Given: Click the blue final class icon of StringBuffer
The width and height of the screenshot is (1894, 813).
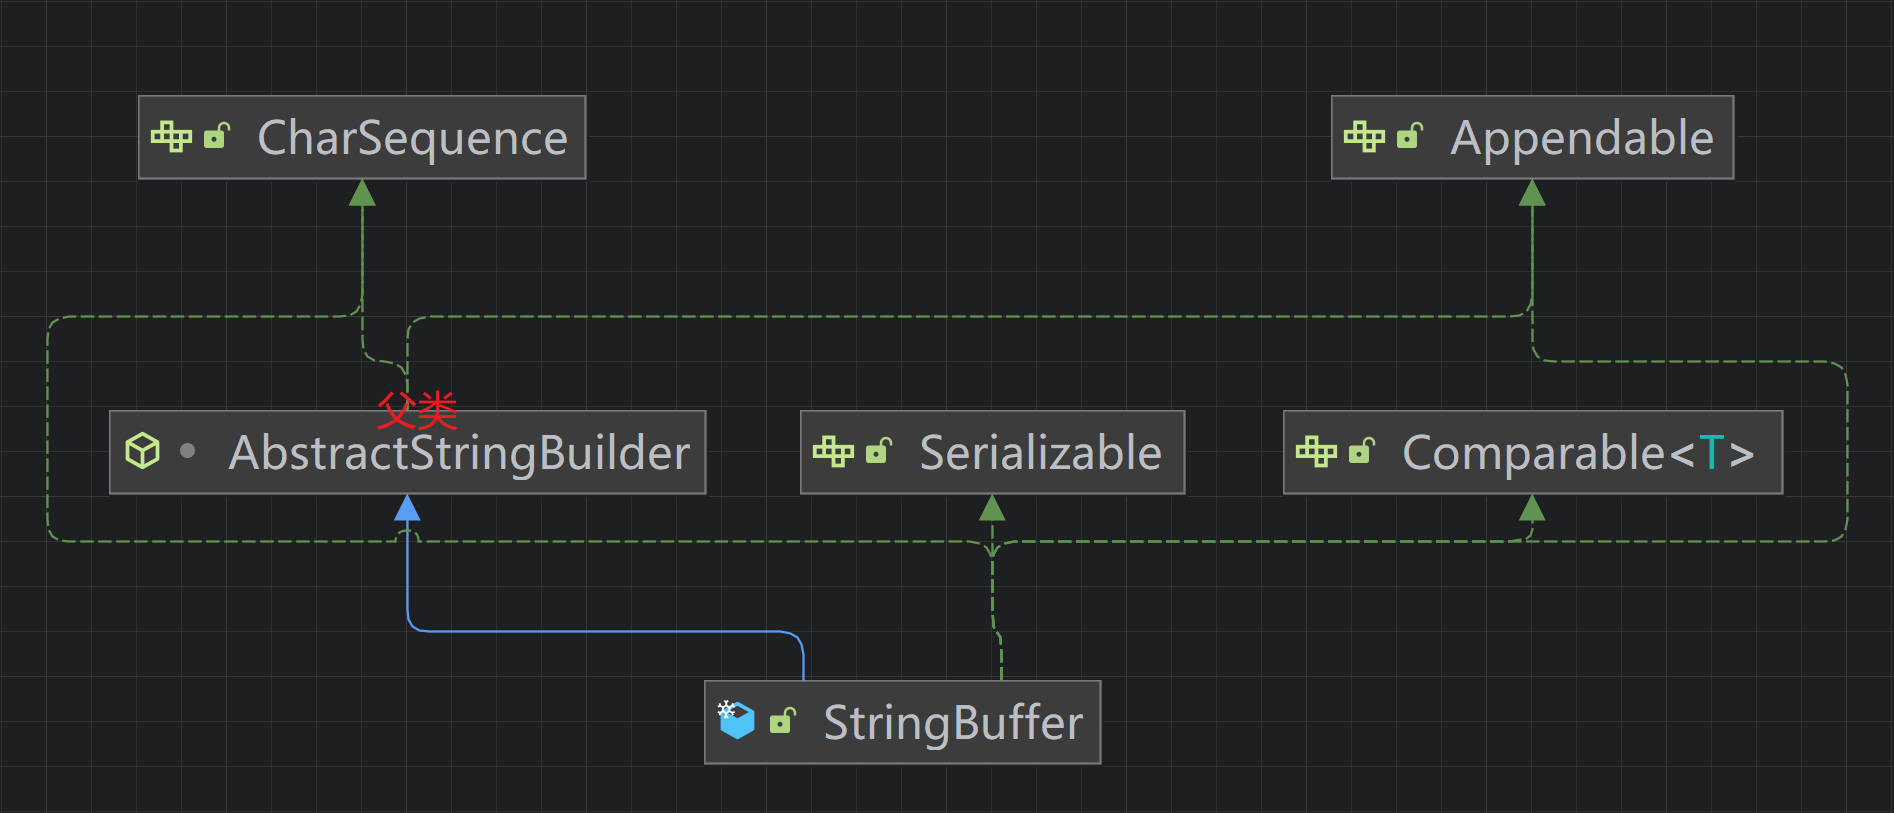Looking at the screenshot, I should tap(737, 720).
